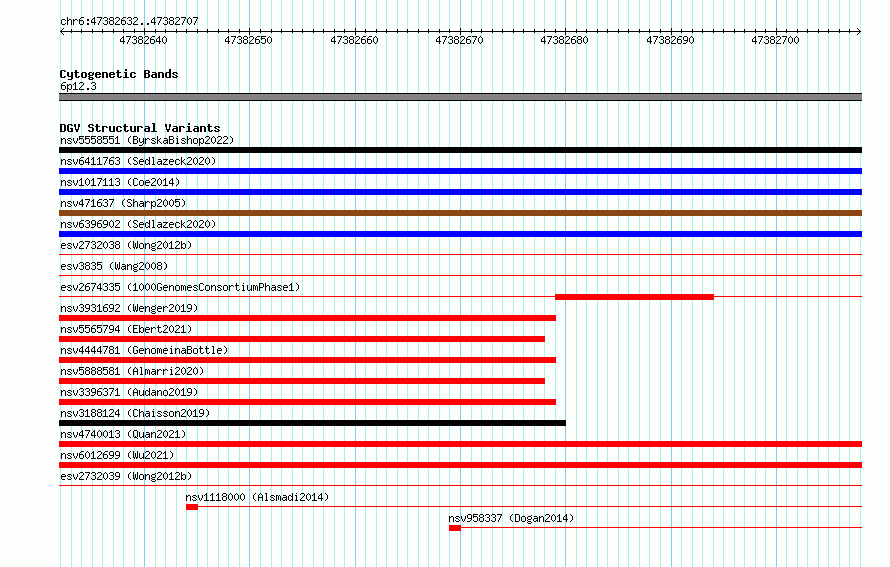
Task: Open variant nsv4444781 (GenomeinaBottle) label
Action: tap(144, 350)
